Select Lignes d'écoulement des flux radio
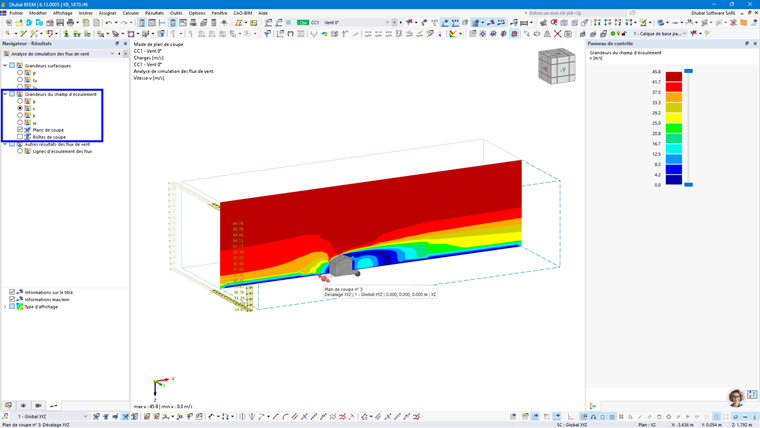760x428 pixels. click(20, 151)
